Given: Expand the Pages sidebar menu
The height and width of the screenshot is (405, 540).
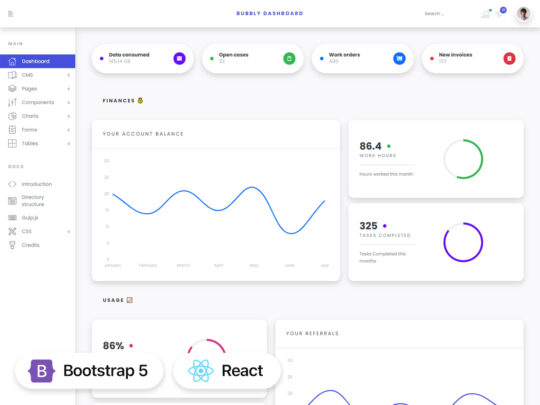Looking at the screenshot, I should click(38, 89).
